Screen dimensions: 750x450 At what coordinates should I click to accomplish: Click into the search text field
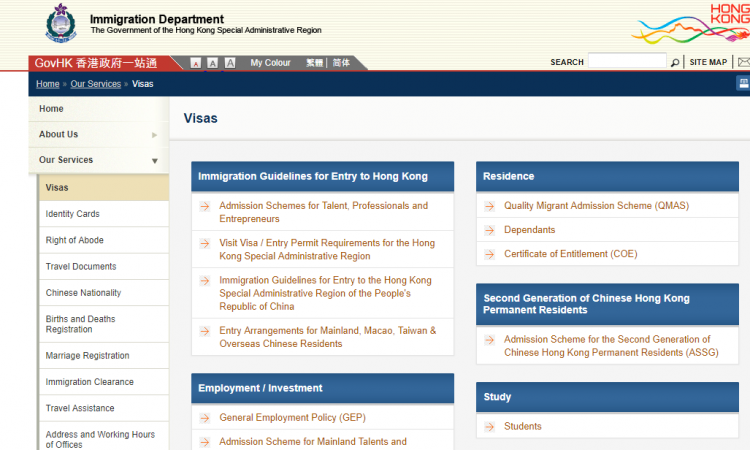626,62
